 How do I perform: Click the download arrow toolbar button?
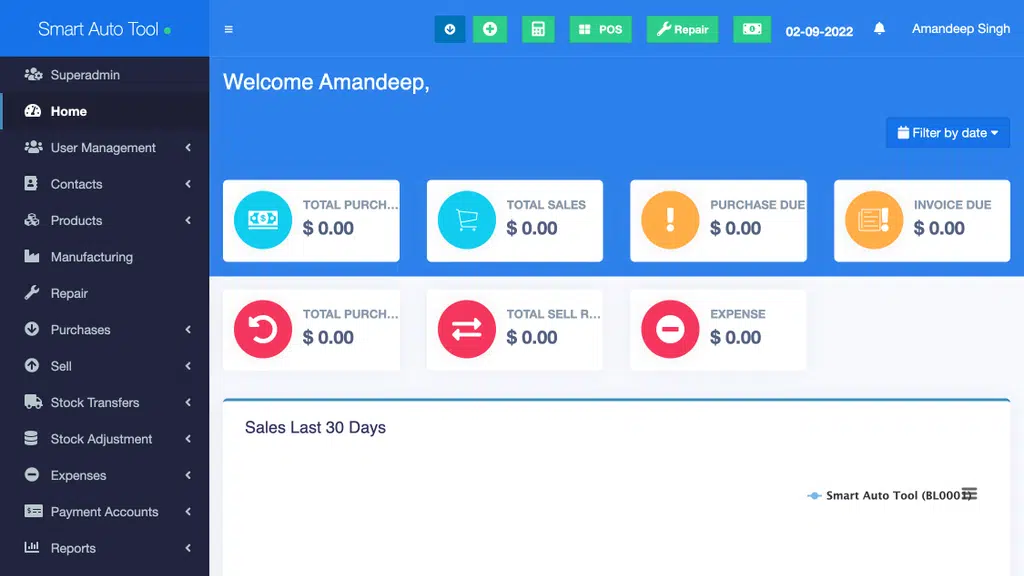(450, 29)
